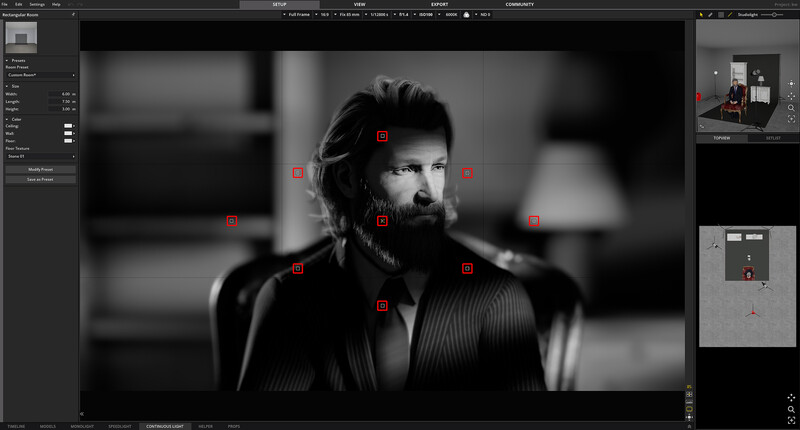Open the MODELS tab at bottom
The width and height of the screenshot is (800, 430).
click(47, 426)
